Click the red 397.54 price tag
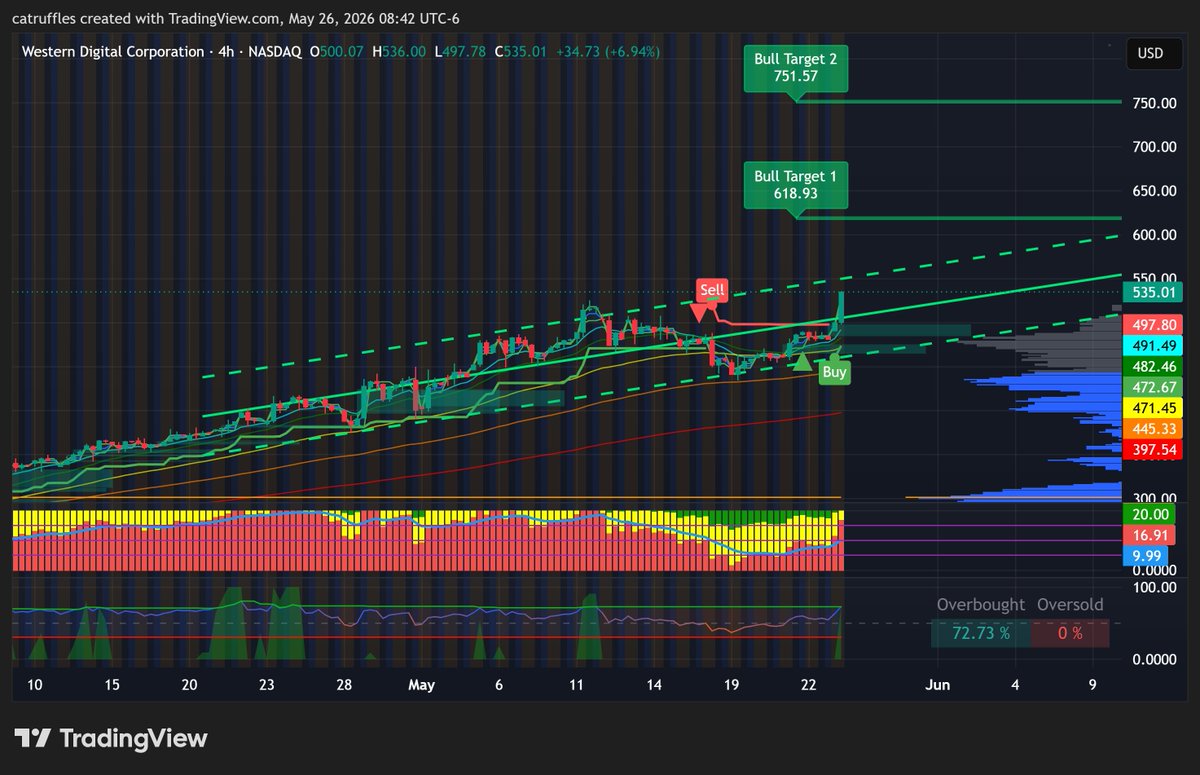Screen dimensions: 1200x775 1153,450
